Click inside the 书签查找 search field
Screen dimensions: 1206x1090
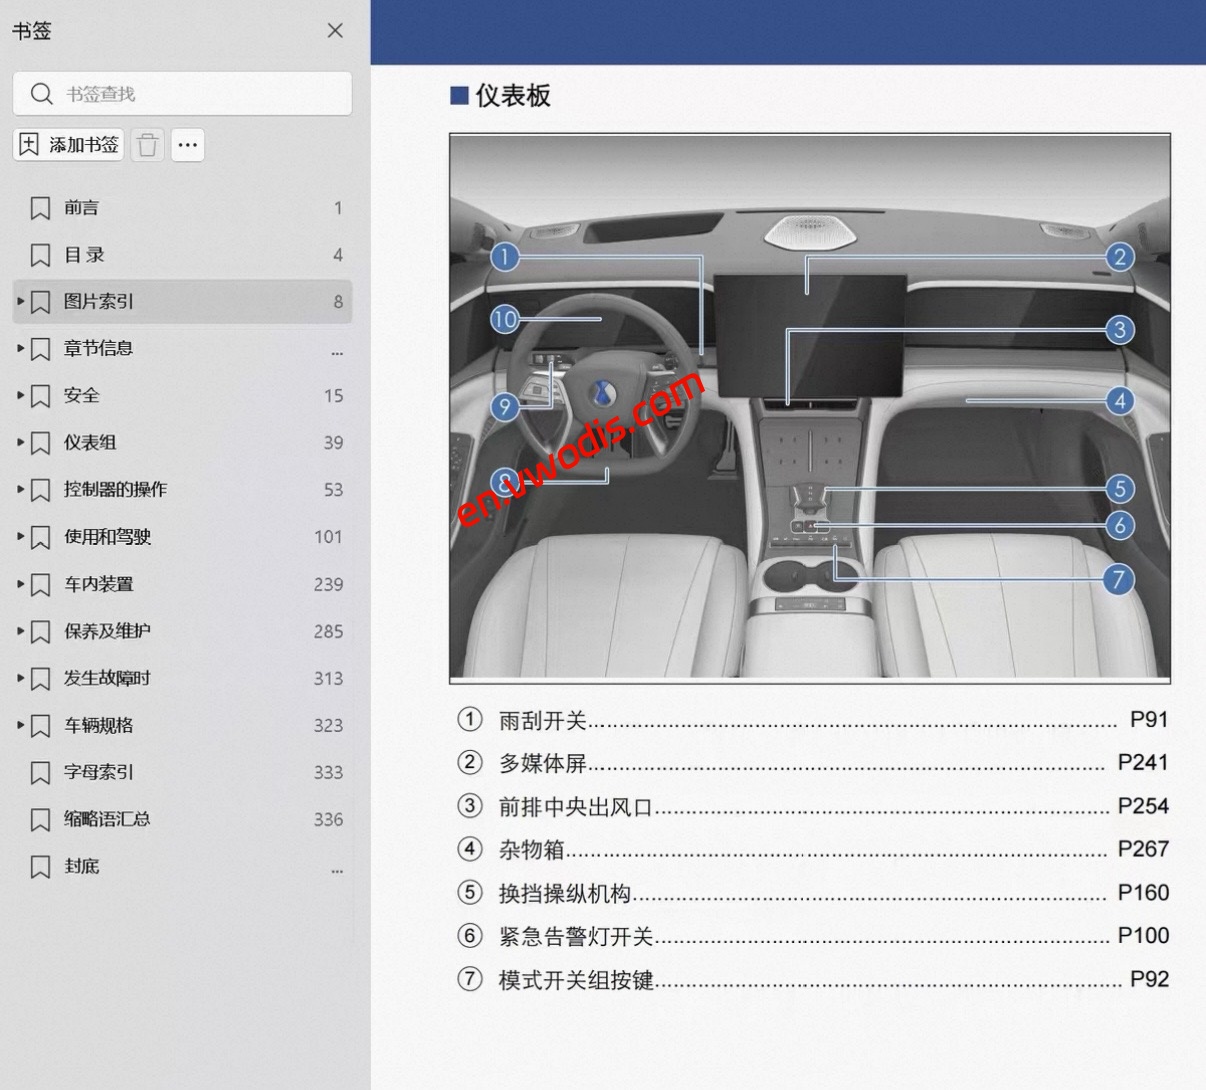180,93
